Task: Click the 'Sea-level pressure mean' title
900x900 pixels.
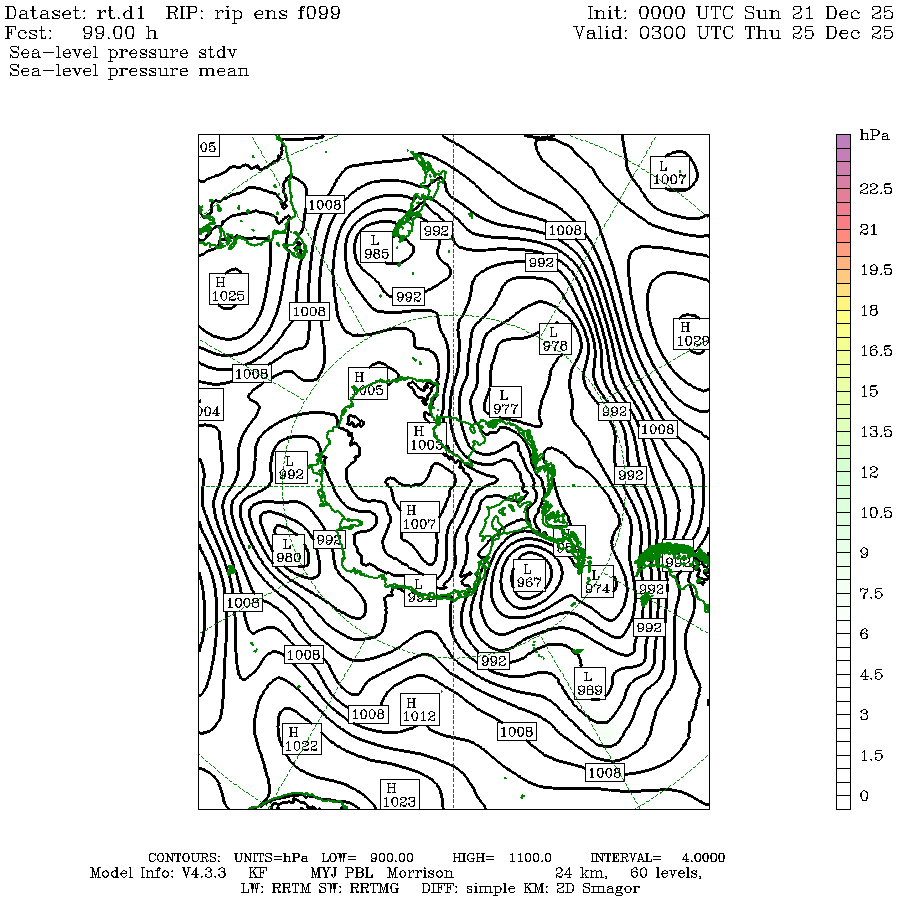Action: click(x=129, y=71)
